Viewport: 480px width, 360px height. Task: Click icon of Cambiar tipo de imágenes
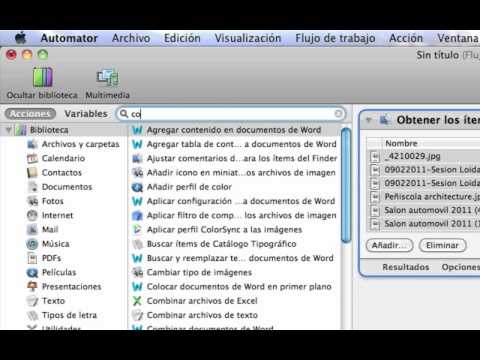137,273
